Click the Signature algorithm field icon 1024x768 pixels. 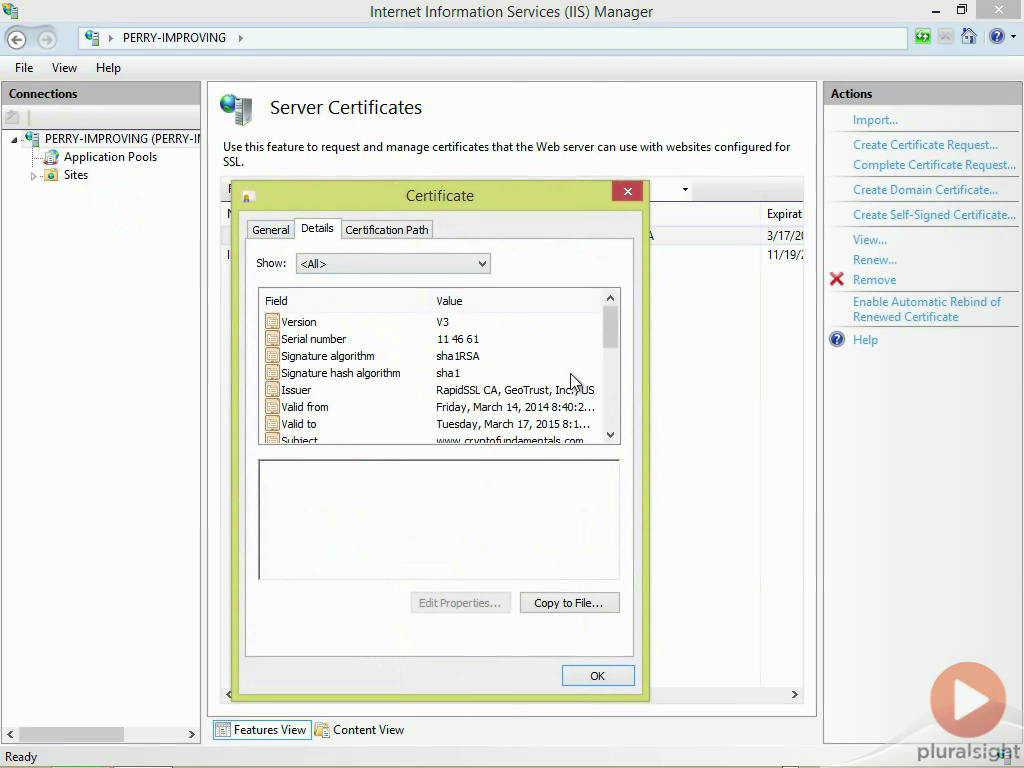pos(272,356)
